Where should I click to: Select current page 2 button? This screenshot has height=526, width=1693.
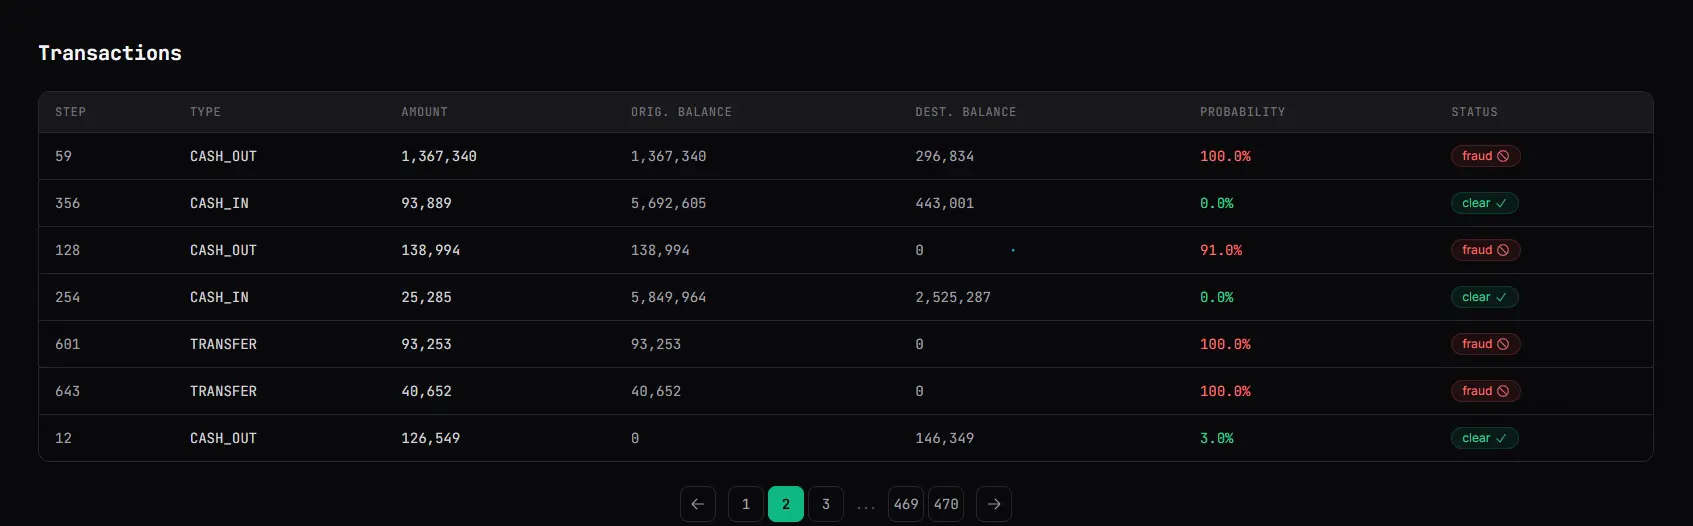pyautogui.click(x=786, y=504)
